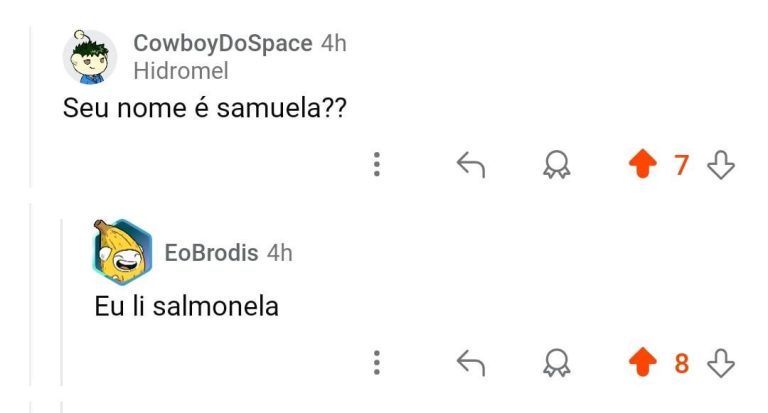The image size is (768, 413).
Task: Open the CowboyDoSpace user profile link
Action: coord(222,44)
